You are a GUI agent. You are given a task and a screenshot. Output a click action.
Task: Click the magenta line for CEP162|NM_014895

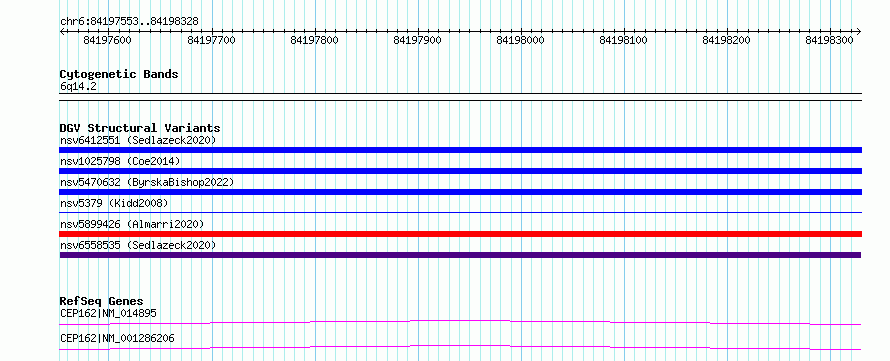click(x=460, y=322)
